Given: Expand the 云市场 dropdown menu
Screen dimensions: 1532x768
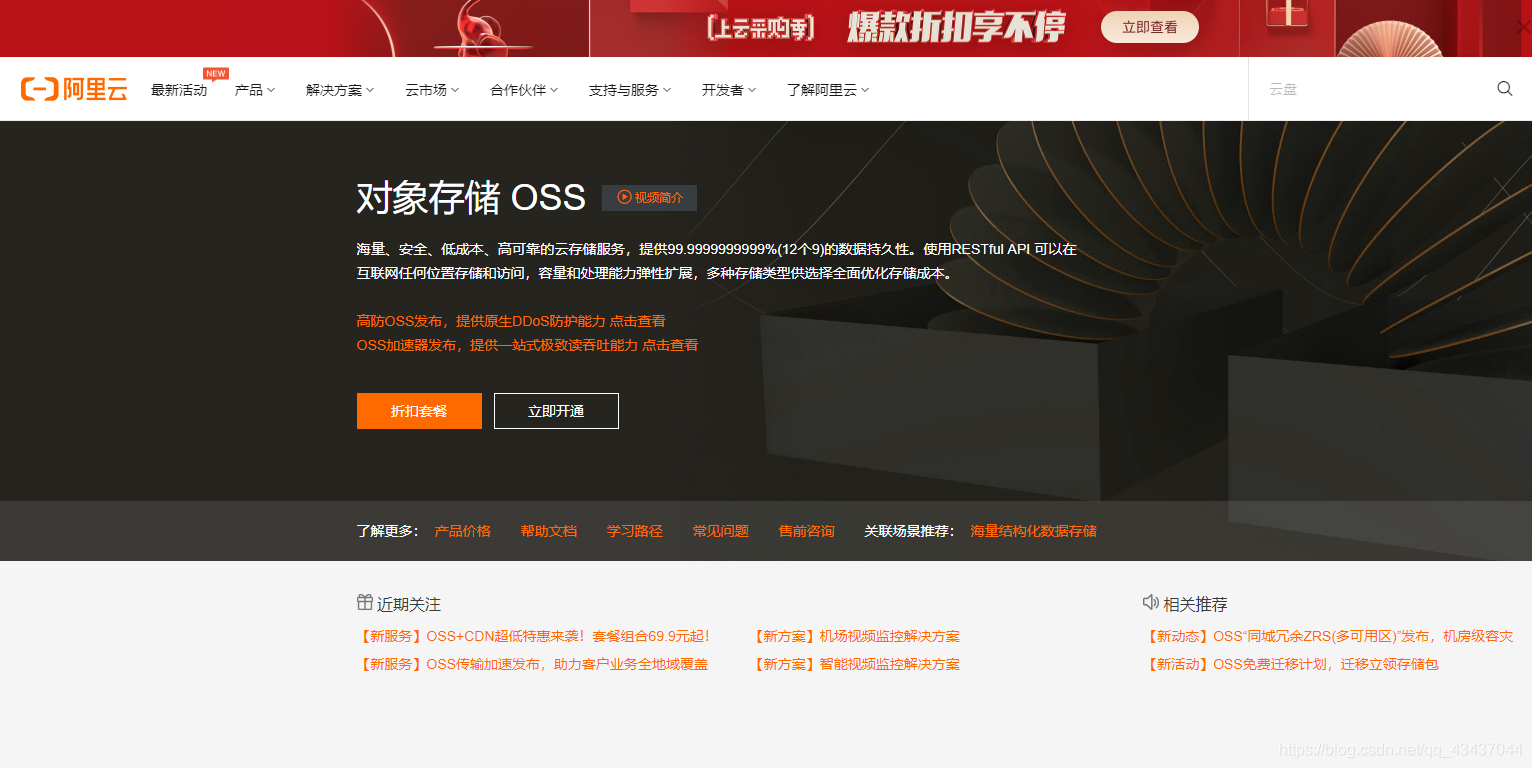Looking at the screenshot, I should pyautogui.click(x=432, y=90).
